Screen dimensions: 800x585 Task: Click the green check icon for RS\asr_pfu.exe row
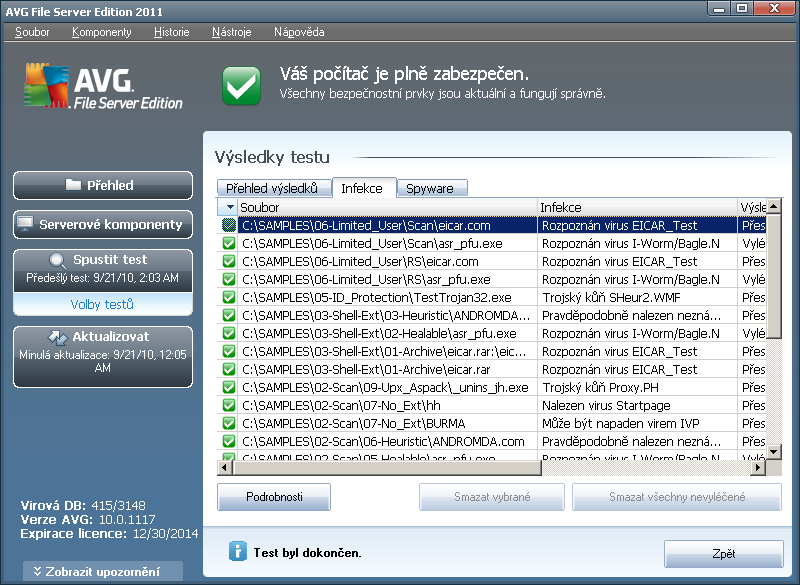tap(229, 279)
